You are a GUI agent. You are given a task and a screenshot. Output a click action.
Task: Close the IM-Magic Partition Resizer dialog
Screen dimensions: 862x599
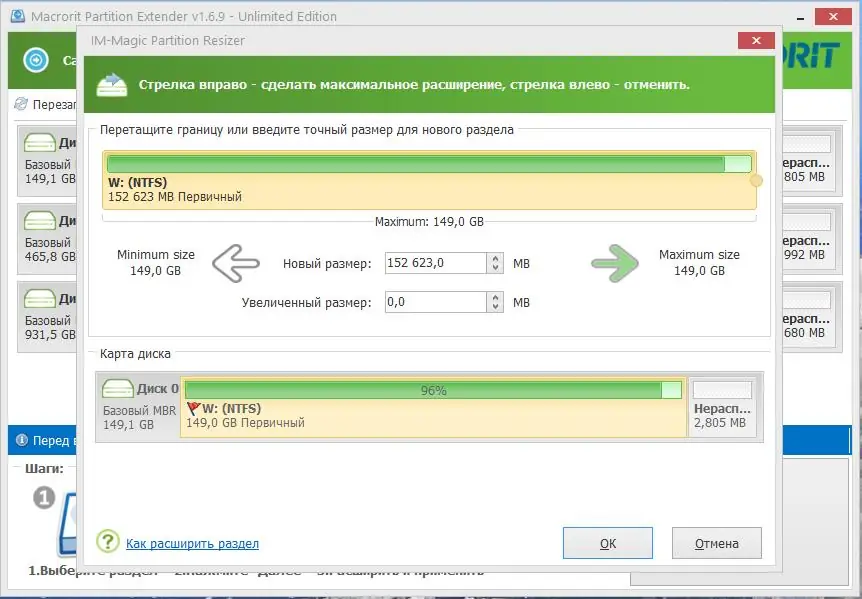coord(756,40)
